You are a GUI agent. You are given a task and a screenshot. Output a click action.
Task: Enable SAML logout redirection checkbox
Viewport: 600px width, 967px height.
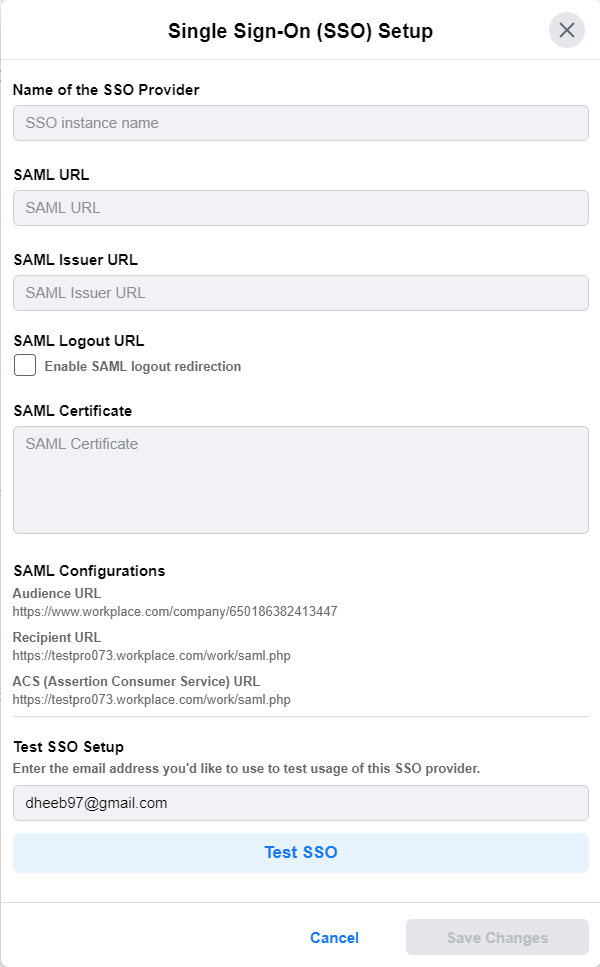25,366
